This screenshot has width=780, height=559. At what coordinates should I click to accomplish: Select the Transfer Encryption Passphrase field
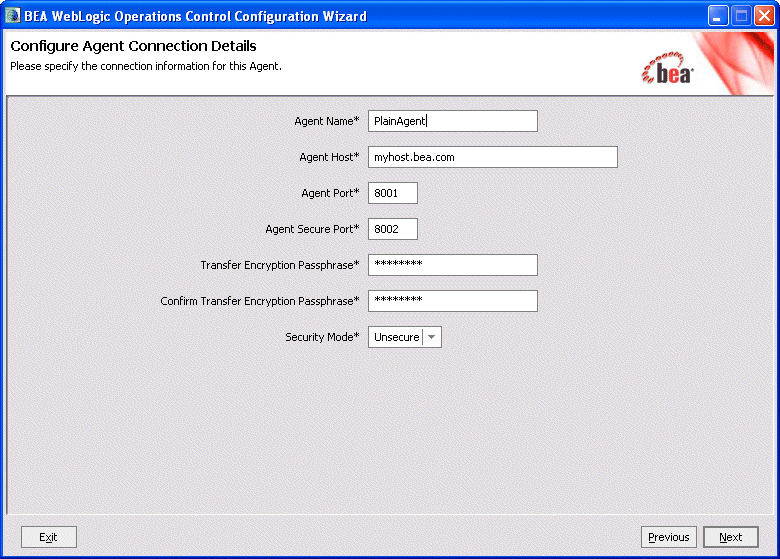coord(453,265)
